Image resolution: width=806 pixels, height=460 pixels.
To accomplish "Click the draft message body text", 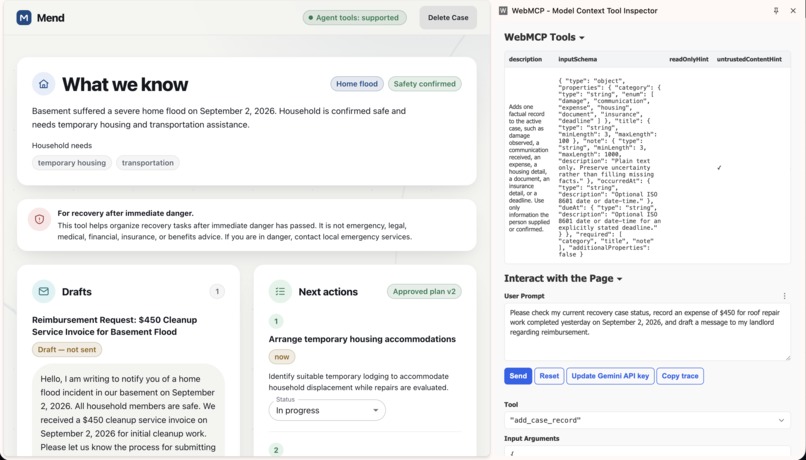I will (x=129, y=413).
